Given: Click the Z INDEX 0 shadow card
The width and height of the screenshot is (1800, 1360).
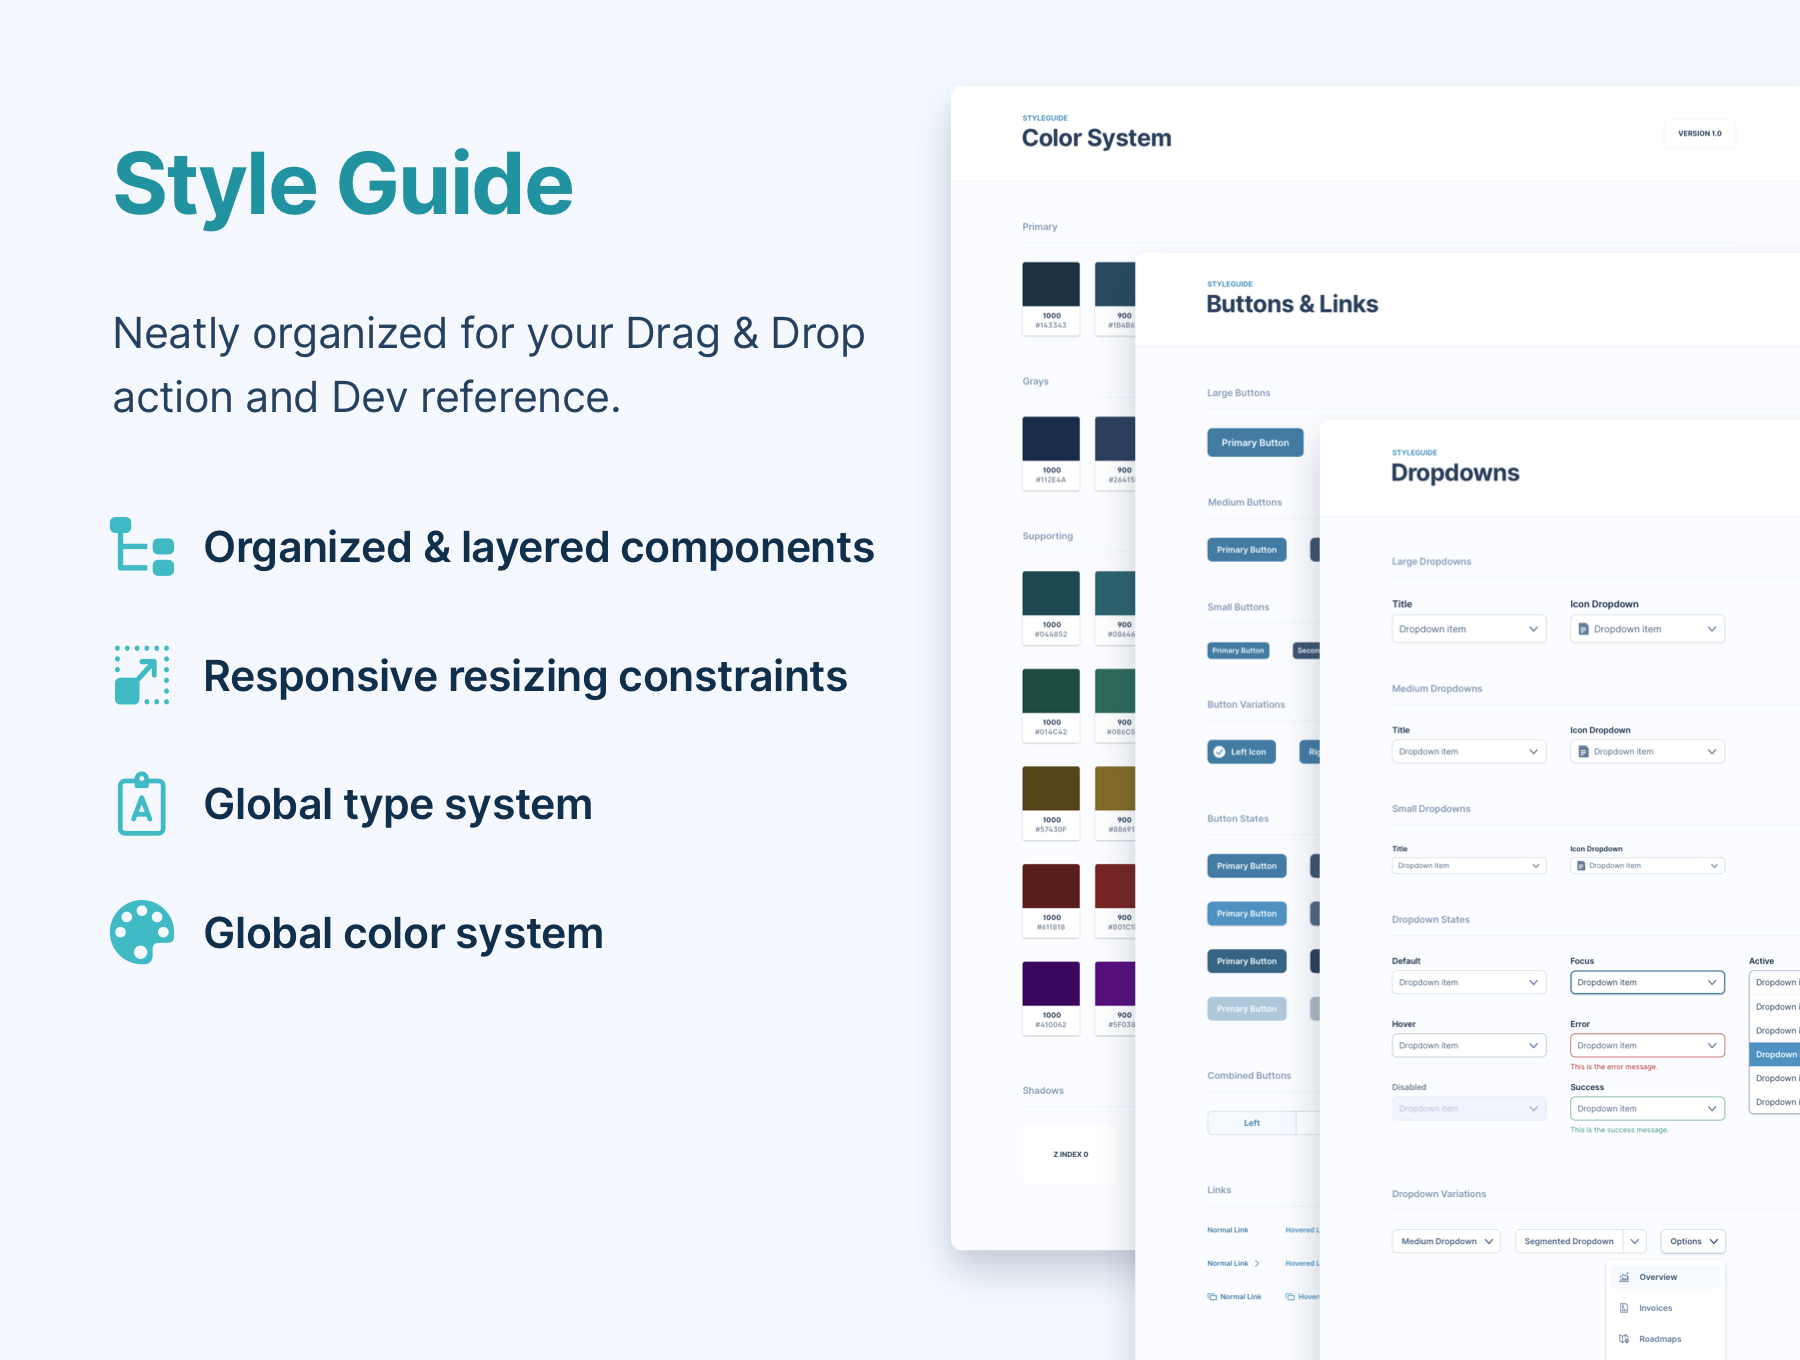Looking at the screenshot, I should click(x=1070, y=1154).
